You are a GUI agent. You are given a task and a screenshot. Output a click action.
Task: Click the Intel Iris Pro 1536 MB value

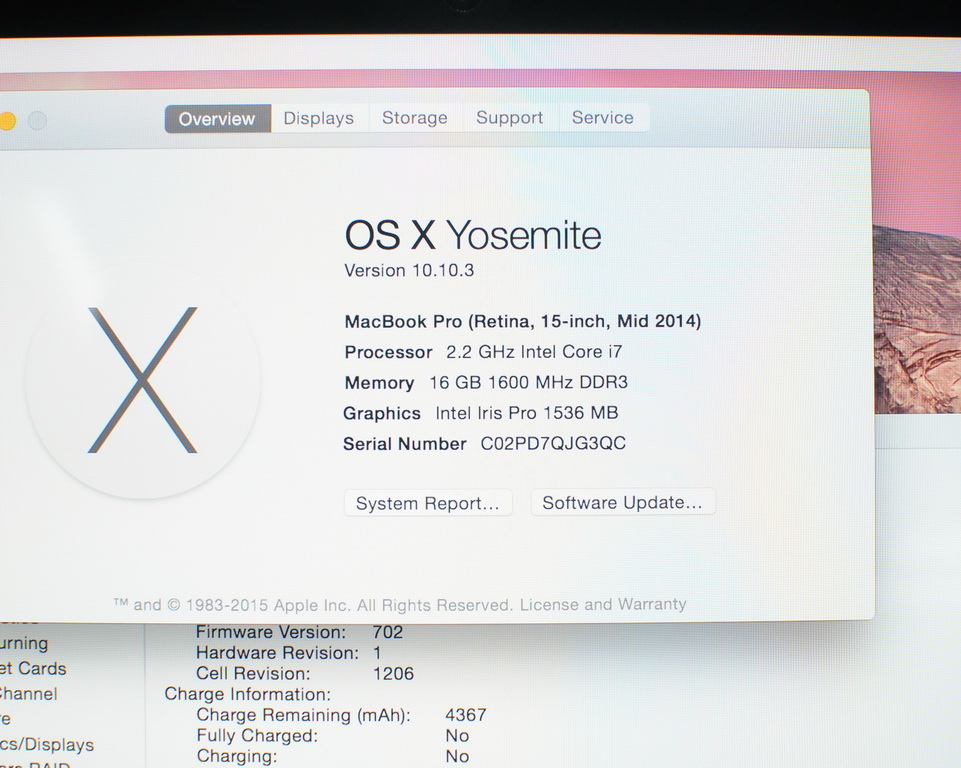tap(526, 413)
